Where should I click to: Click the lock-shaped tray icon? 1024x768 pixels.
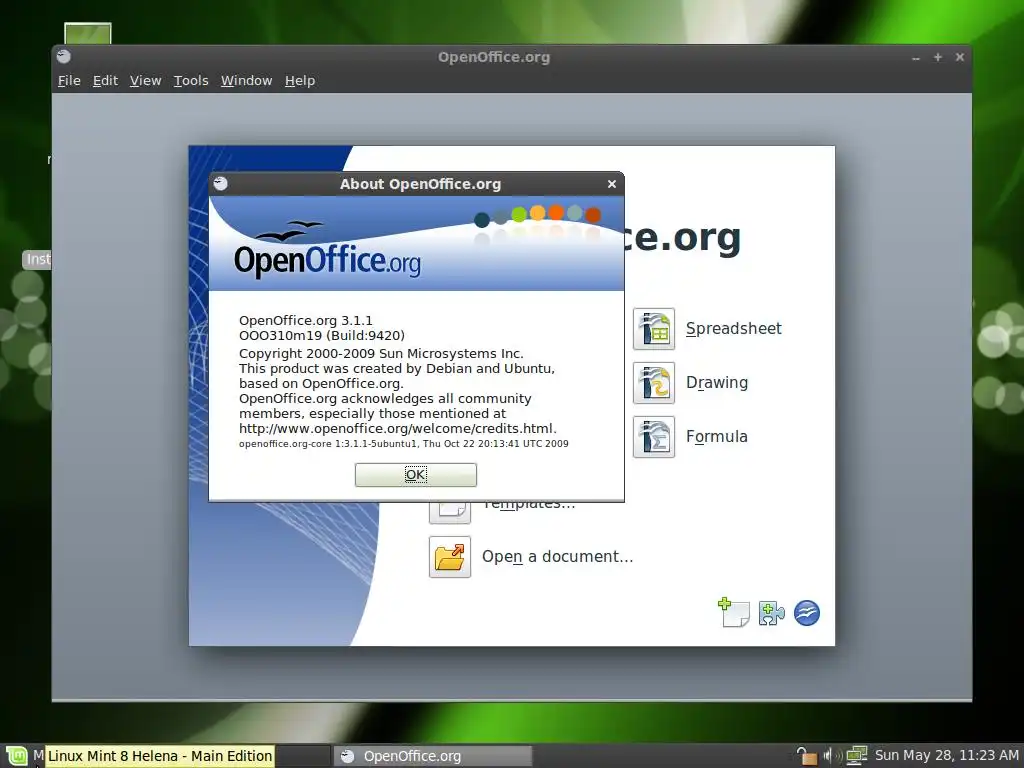coord(807,756)
